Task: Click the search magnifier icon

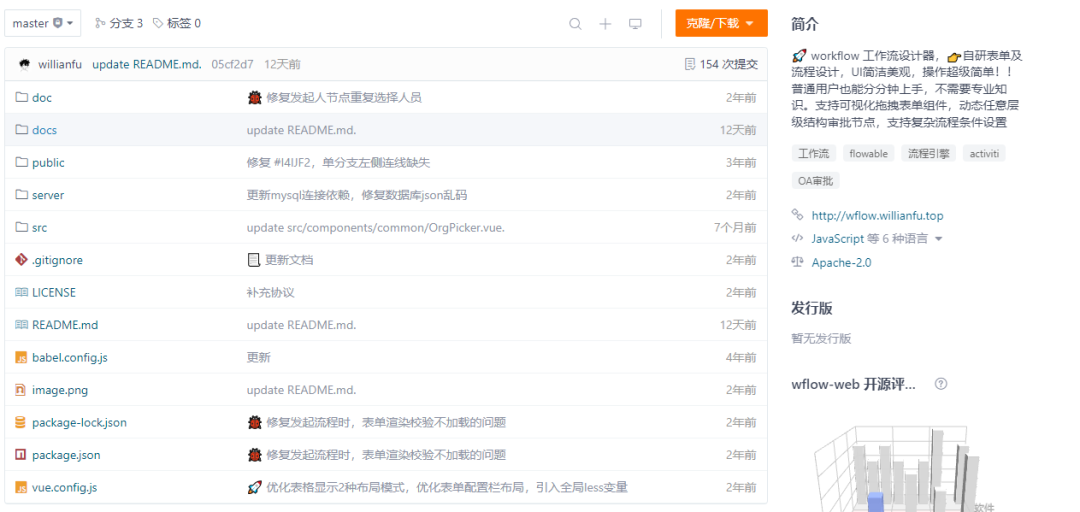Action: point(575,24)
